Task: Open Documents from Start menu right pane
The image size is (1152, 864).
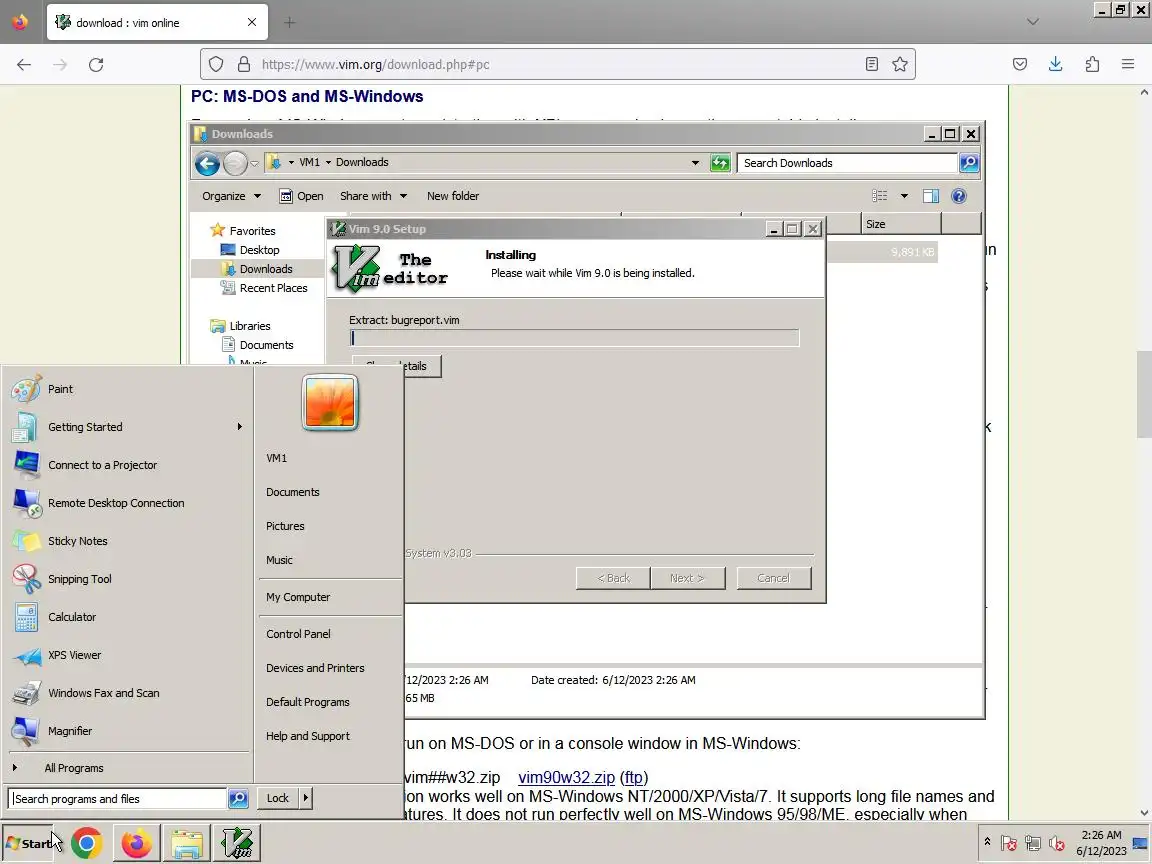Action: [292, 492]
